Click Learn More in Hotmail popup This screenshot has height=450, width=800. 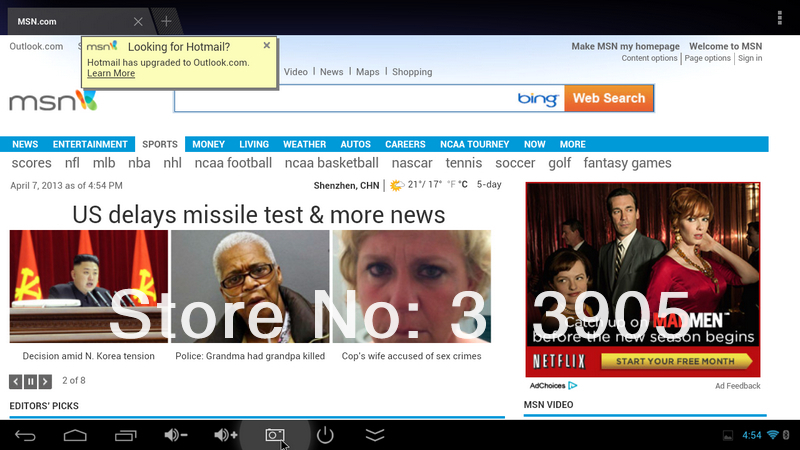point(111,73)
